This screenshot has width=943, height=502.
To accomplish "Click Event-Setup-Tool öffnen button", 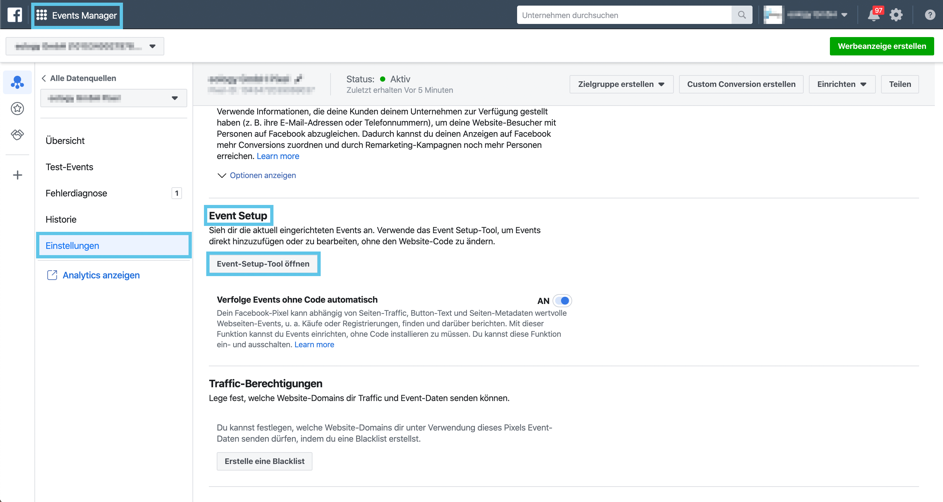I will 263,264.
